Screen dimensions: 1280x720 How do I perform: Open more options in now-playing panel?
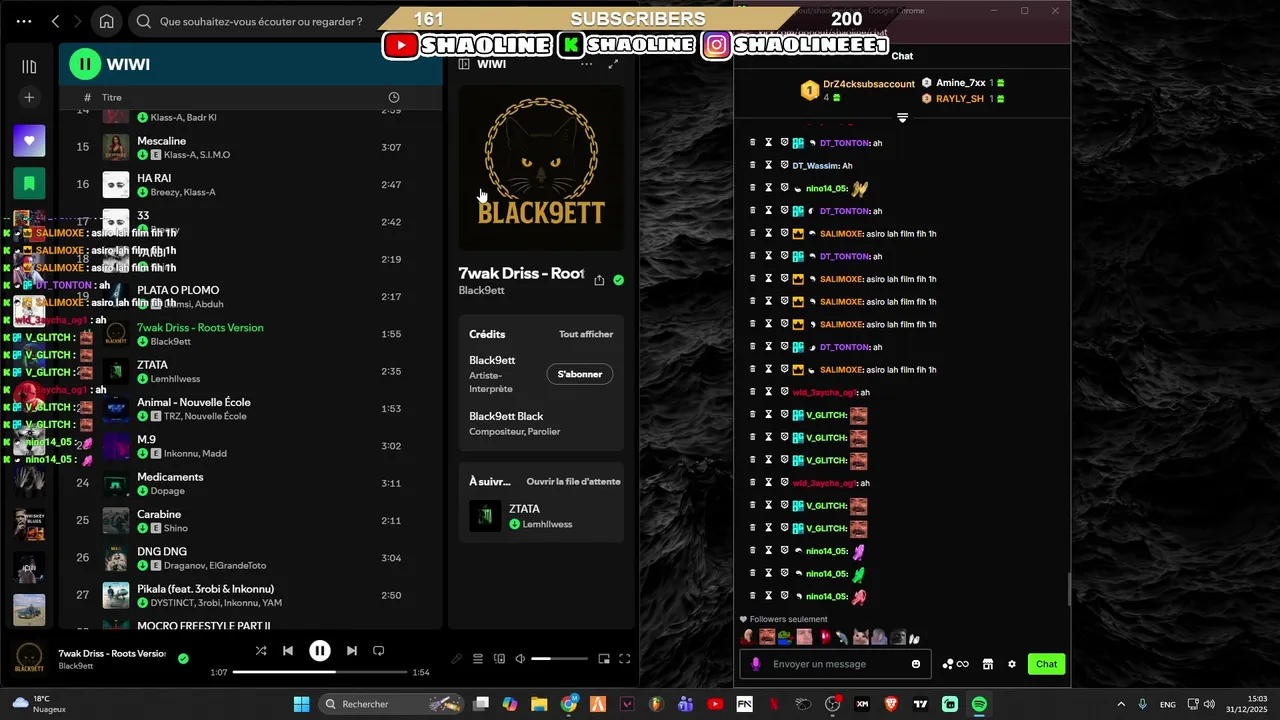(x=586, y=64)
